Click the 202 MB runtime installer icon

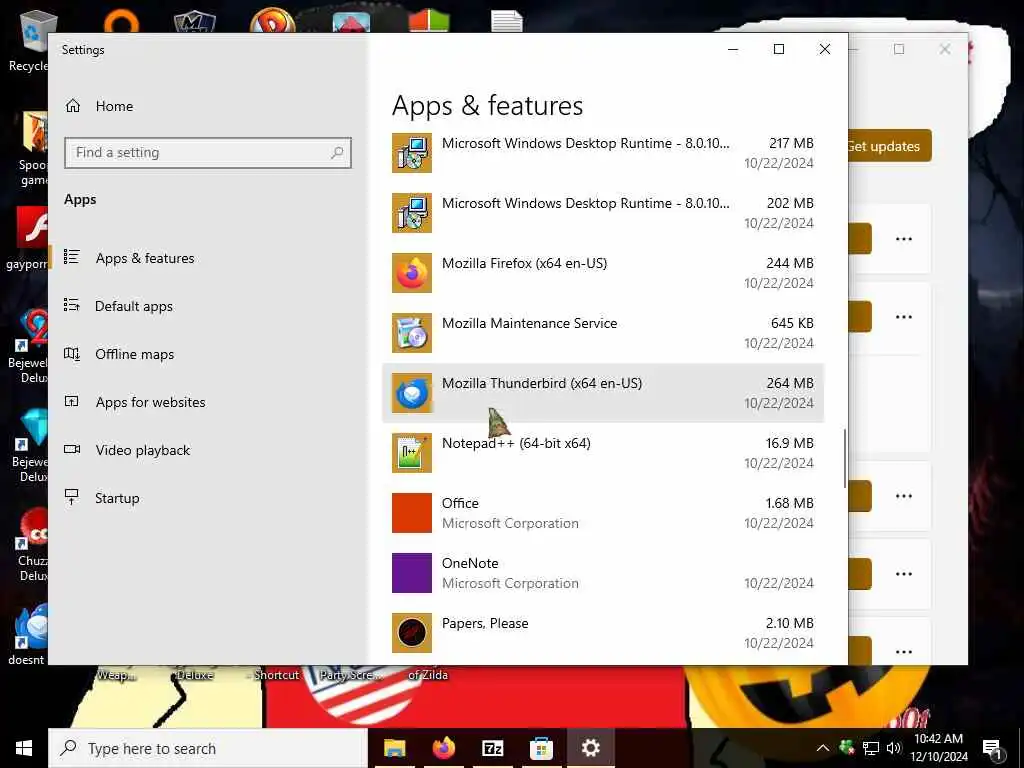(x=411, y=213)
